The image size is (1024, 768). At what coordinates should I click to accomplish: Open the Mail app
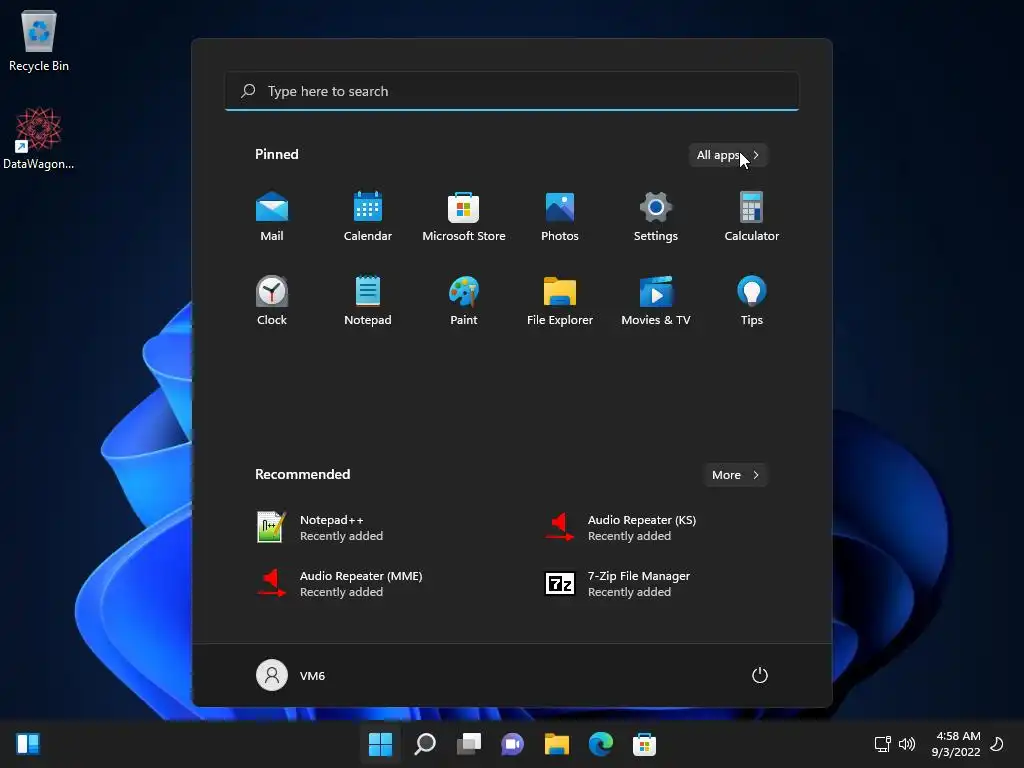(272, 217)
